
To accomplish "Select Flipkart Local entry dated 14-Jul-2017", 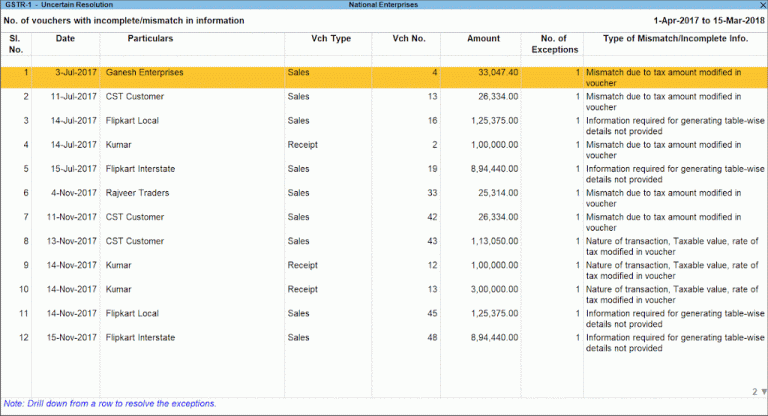I will (384, 125).
